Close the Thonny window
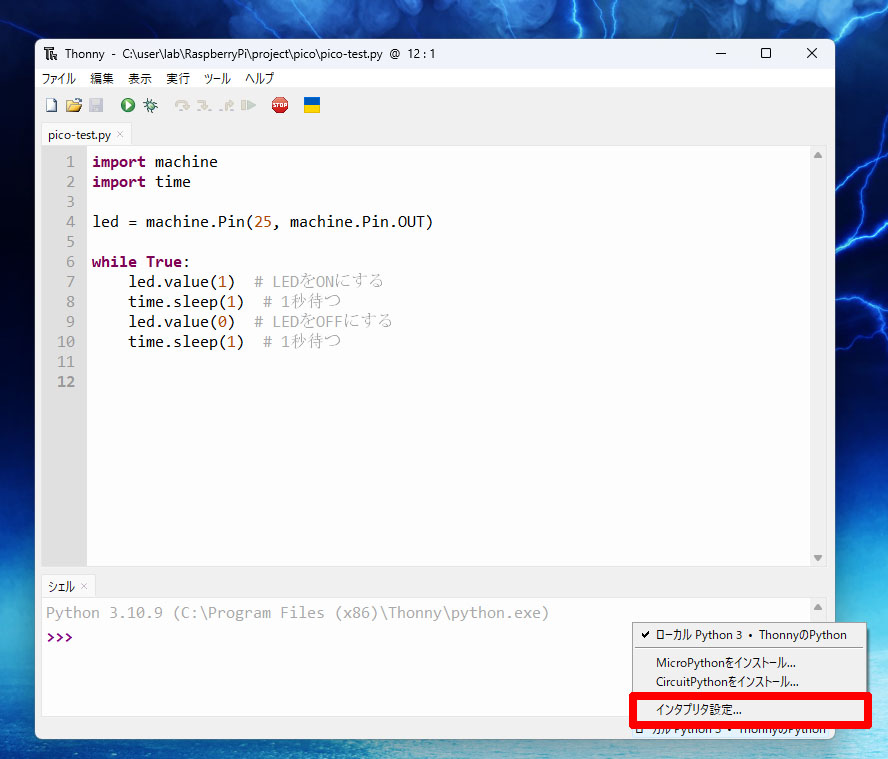This screenshot has width=888, height=759. (812, 53)
